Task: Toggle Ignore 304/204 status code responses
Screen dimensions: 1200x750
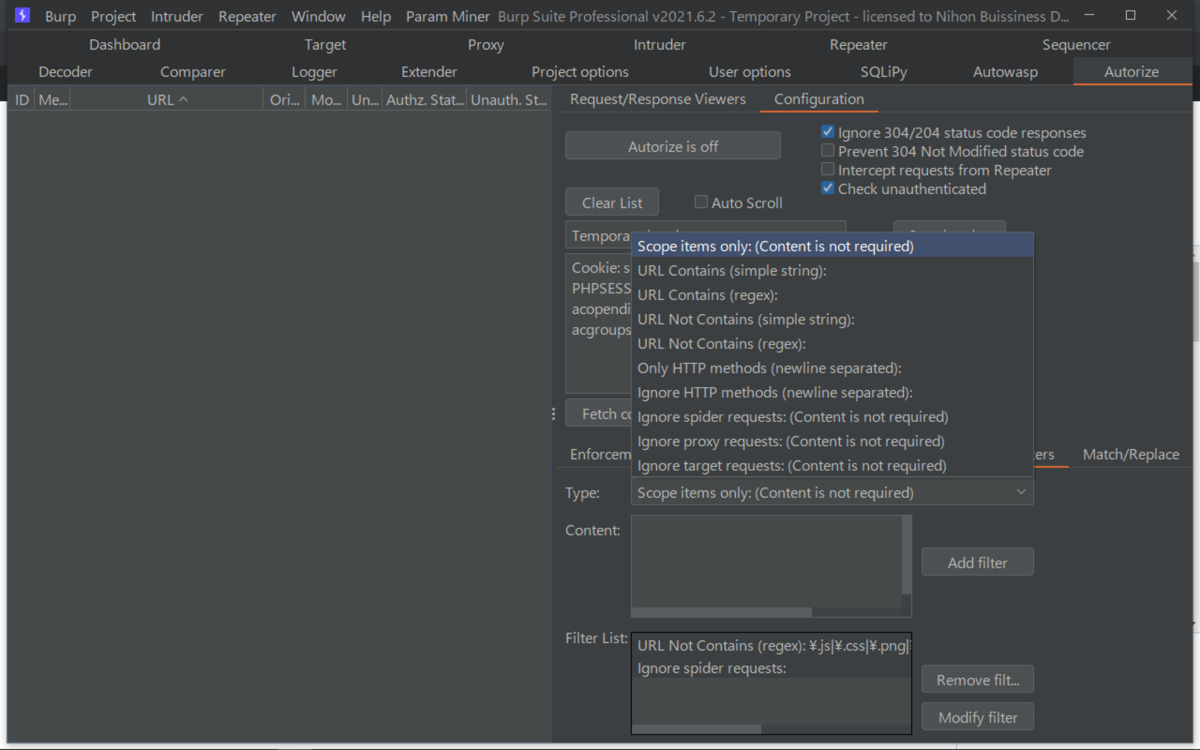Action: pos(827,132)
